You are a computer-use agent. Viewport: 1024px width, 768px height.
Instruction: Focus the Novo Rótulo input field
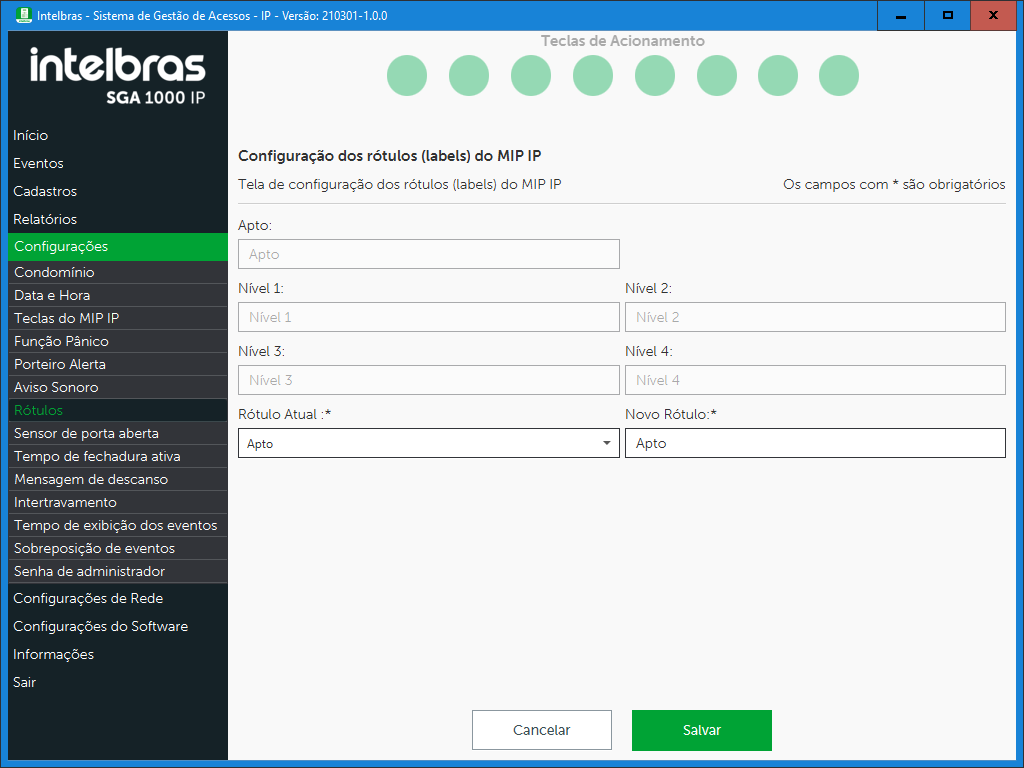tap(814, 443)
